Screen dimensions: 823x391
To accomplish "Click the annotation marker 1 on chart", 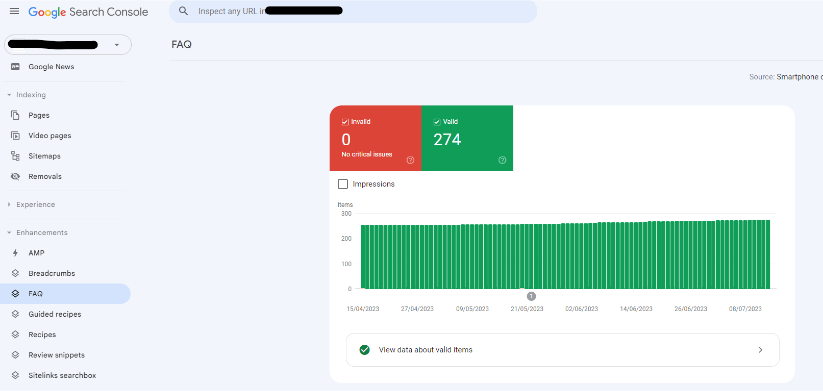I will click(x=531, y=297).
